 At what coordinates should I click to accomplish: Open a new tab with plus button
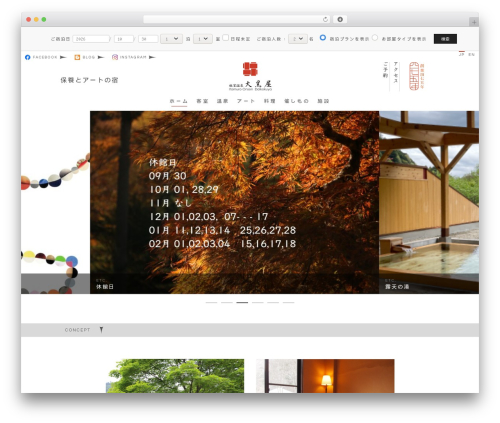point(474,22)
